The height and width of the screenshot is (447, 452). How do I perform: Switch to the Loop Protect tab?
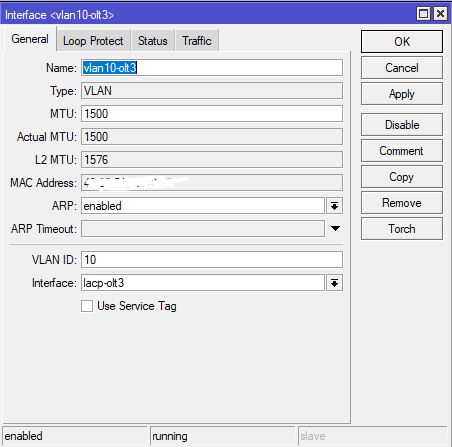coord(93,41)
